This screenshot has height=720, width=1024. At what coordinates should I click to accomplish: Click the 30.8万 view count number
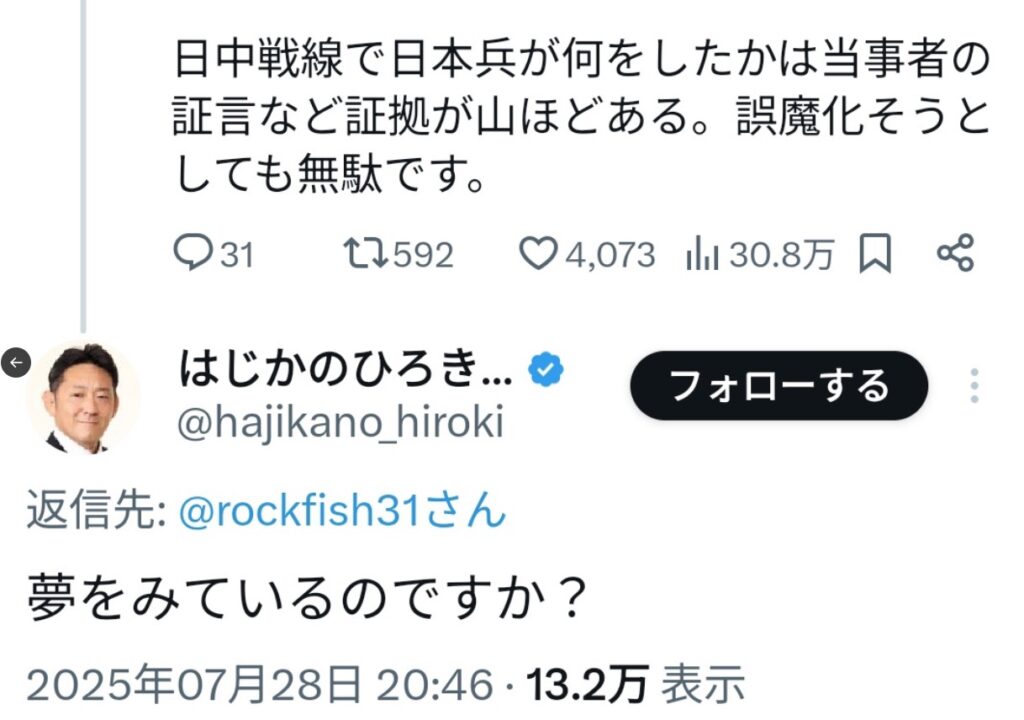[782, 254]
